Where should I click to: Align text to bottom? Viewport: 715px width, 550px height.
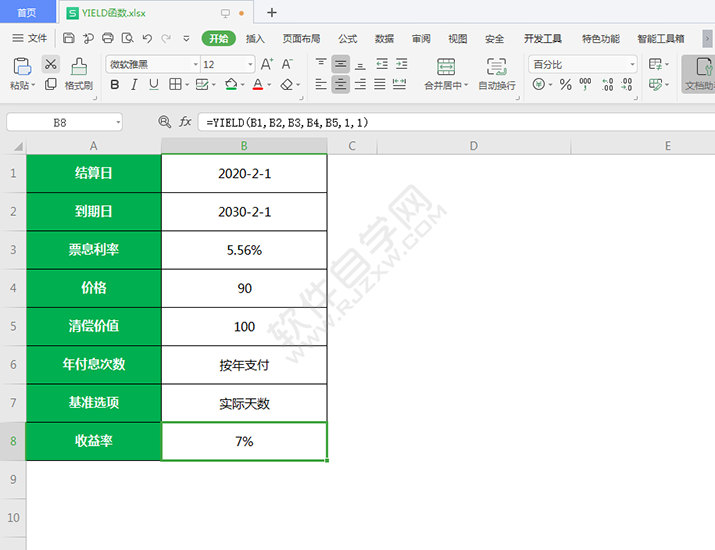point(360,64)
